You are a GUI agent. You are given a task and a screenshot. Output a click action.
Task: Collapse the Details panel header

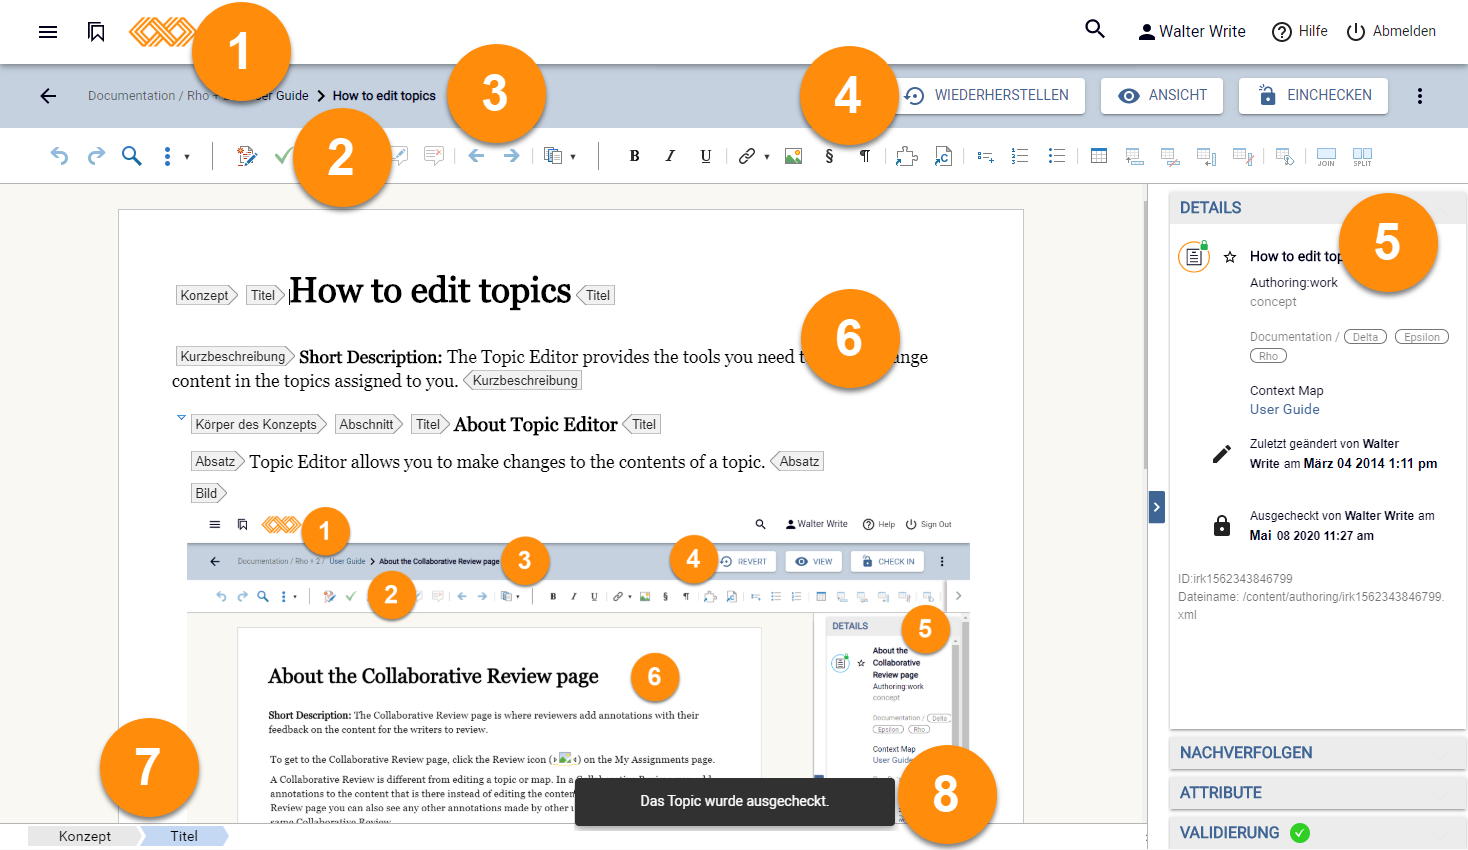(x=1317, y=208)
